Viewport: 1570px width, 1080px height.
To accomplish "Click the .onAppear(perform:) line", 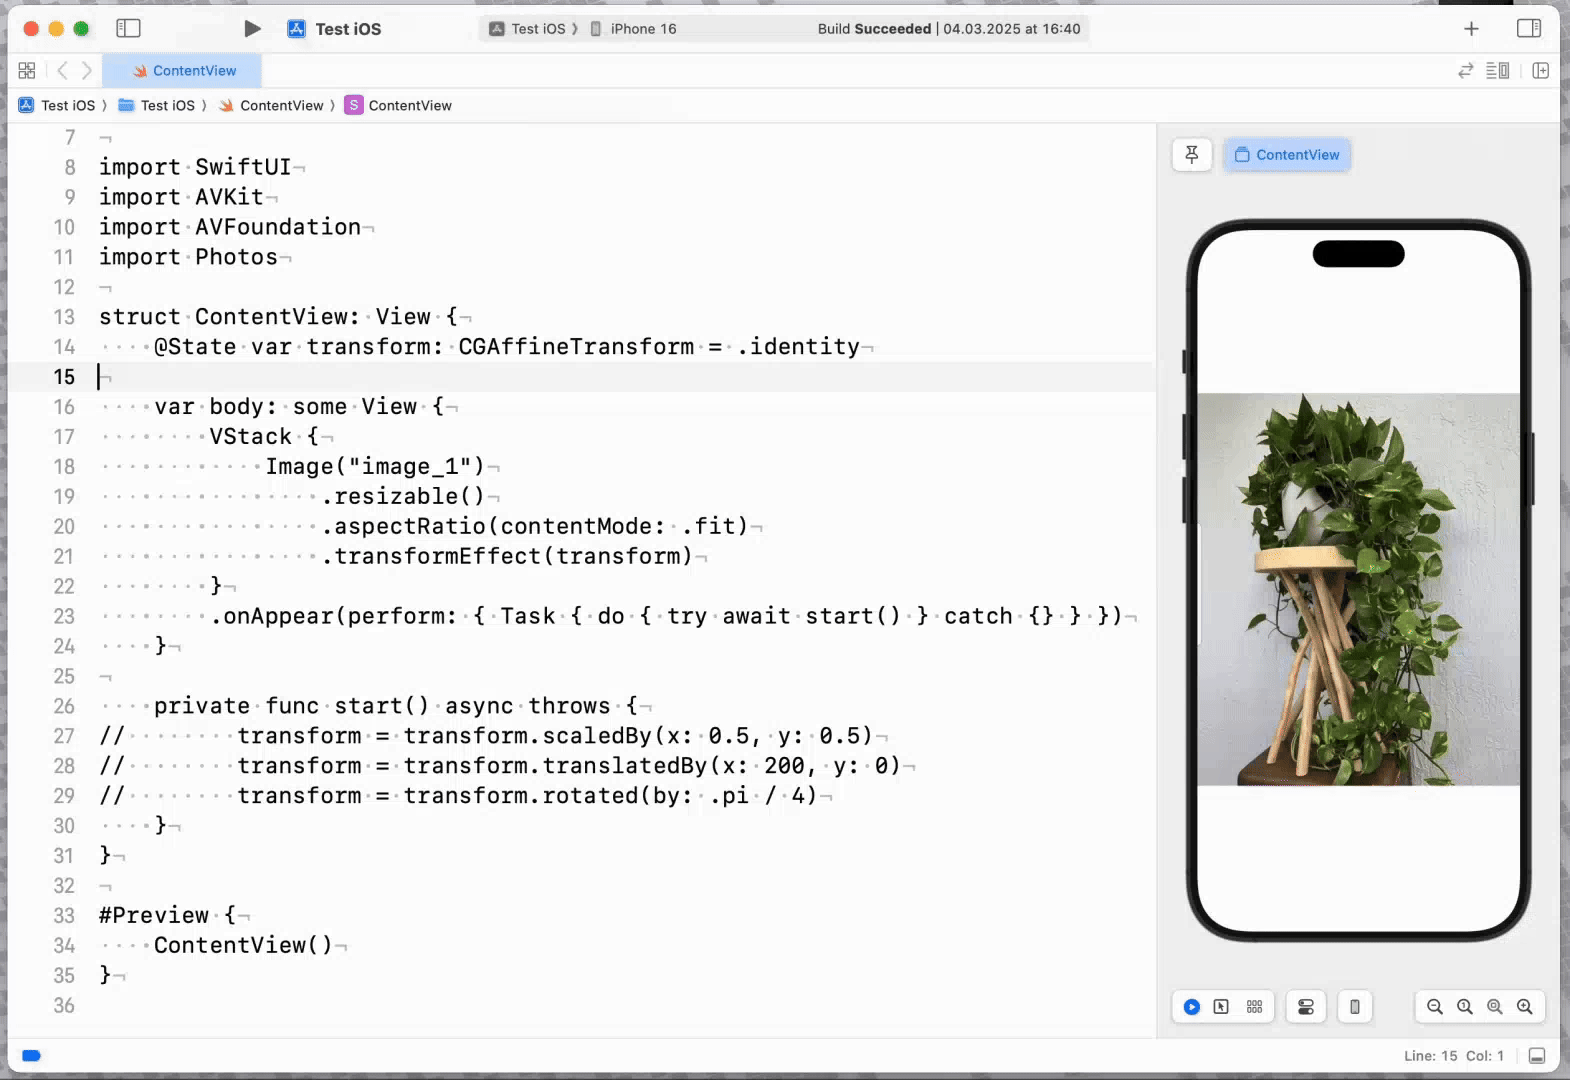I will coord(666,616).
